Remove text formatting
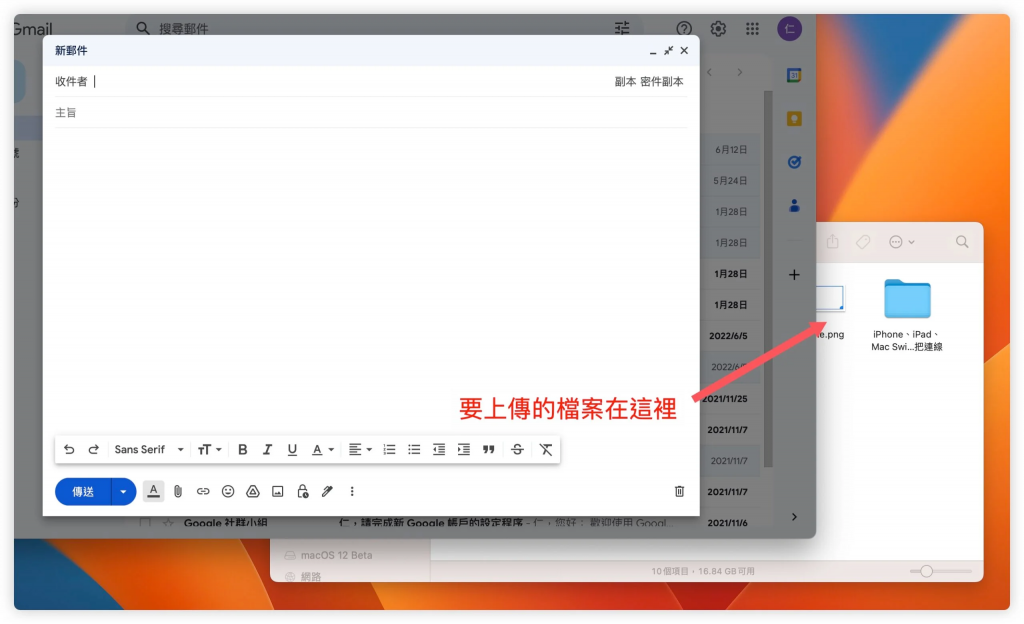 coord(546,449)
